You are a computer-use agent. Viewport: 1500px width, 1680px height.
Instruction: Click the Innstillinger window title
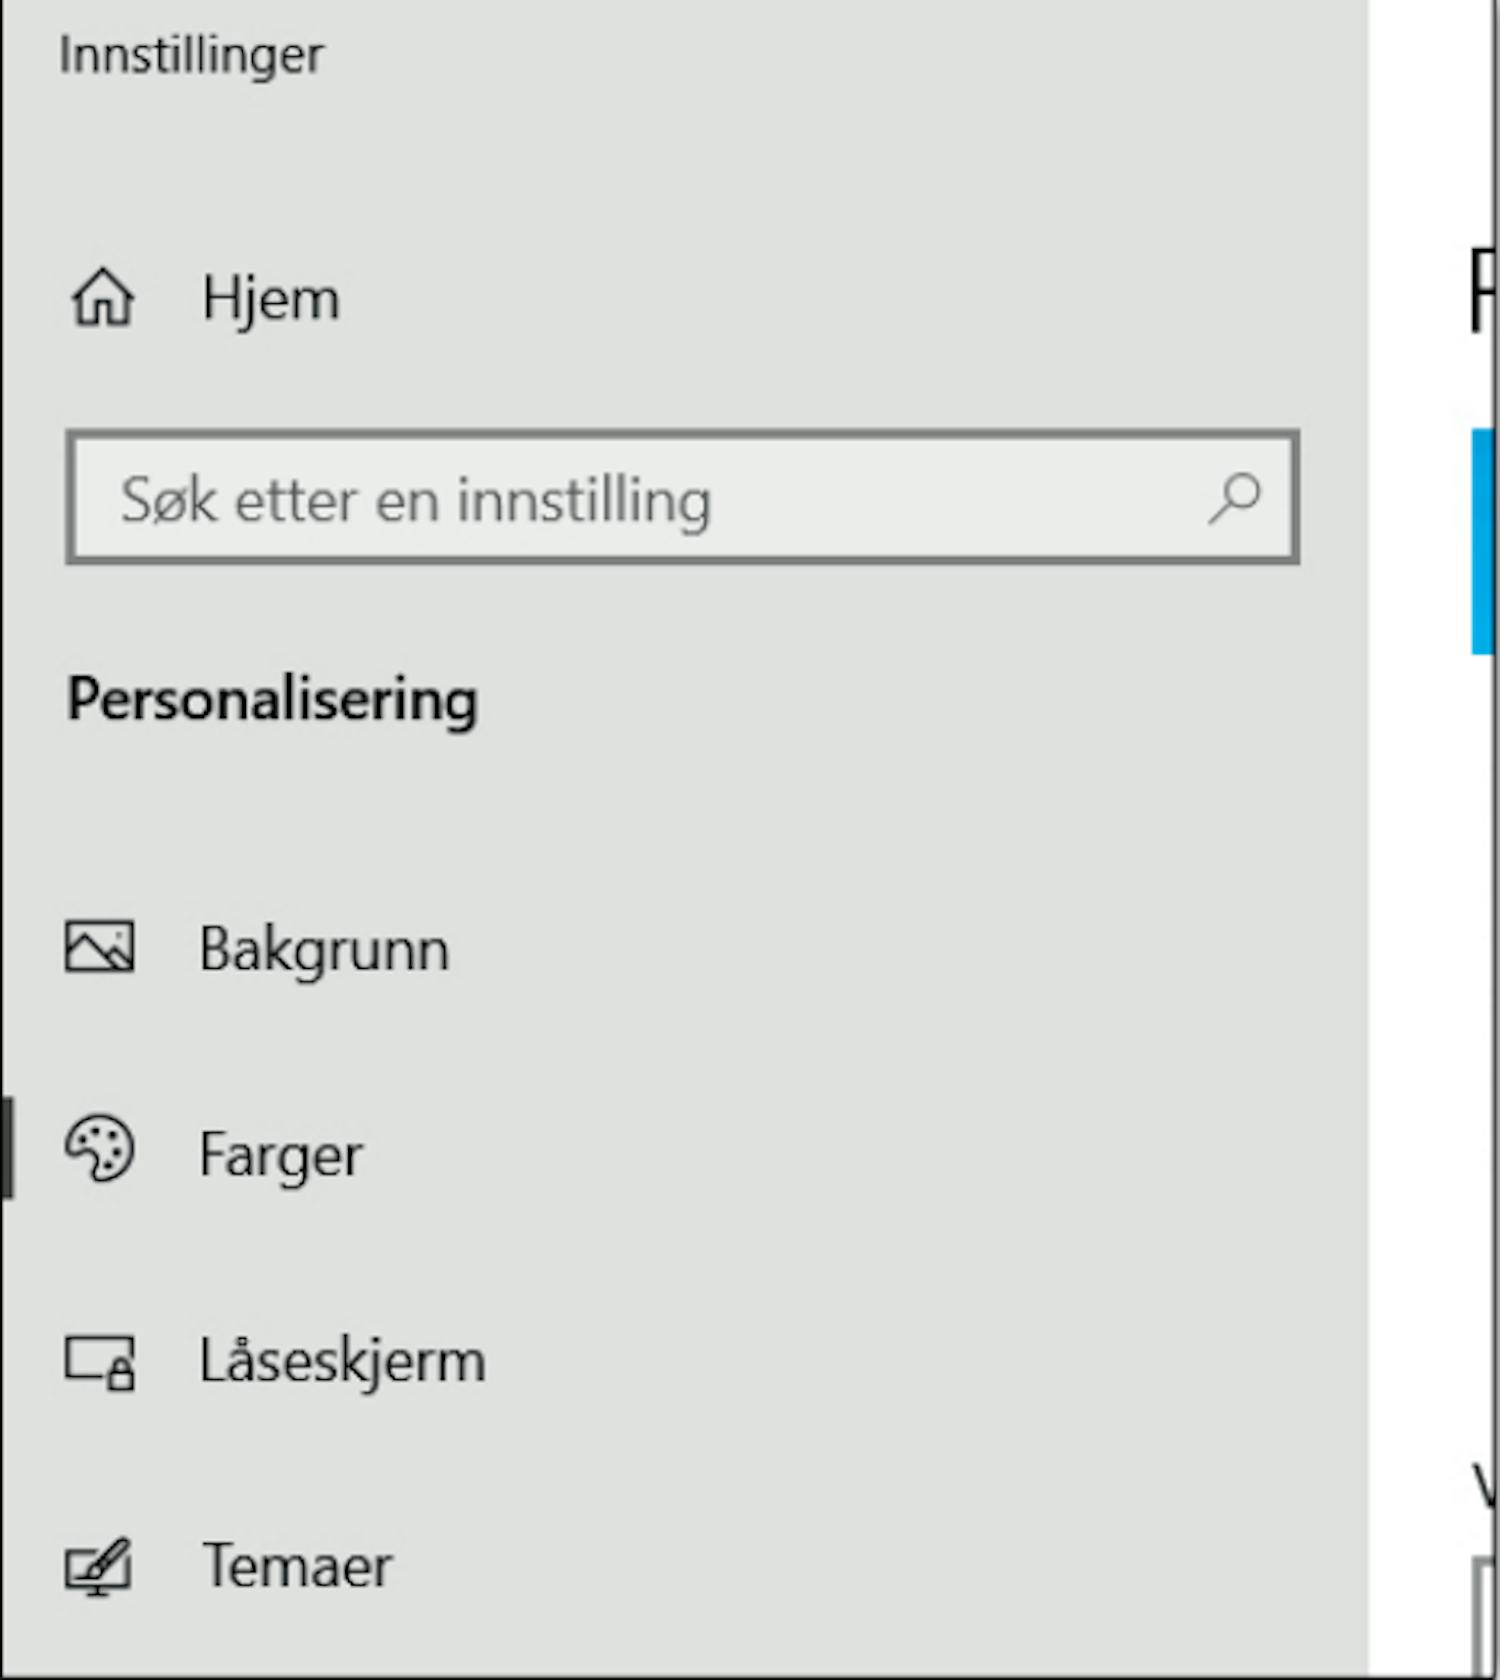coord(192,55)
